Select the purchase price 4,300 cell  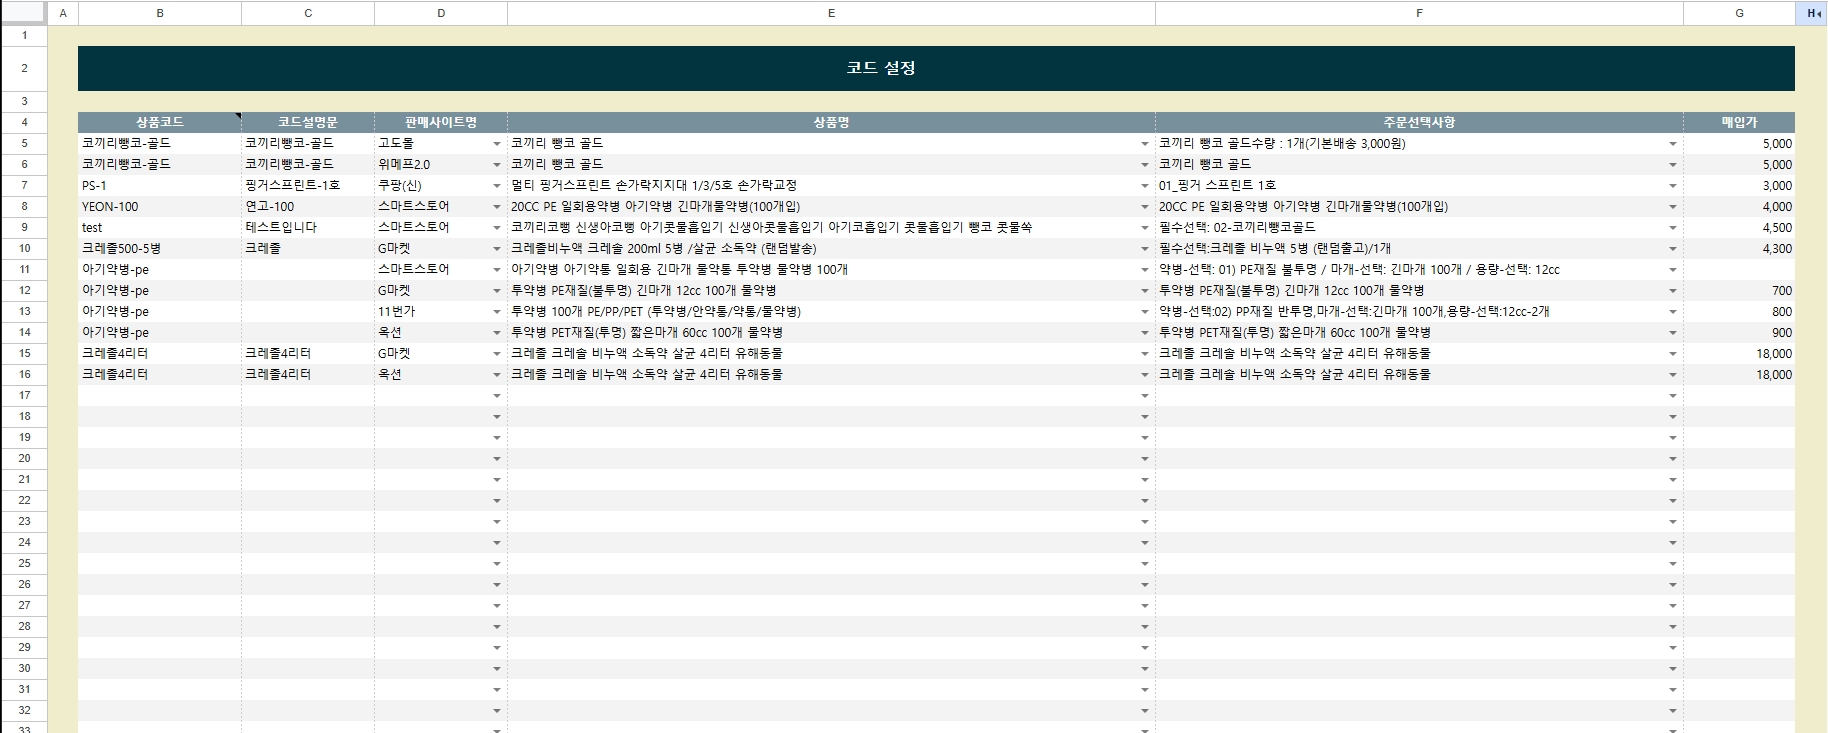click(1739, 248)
